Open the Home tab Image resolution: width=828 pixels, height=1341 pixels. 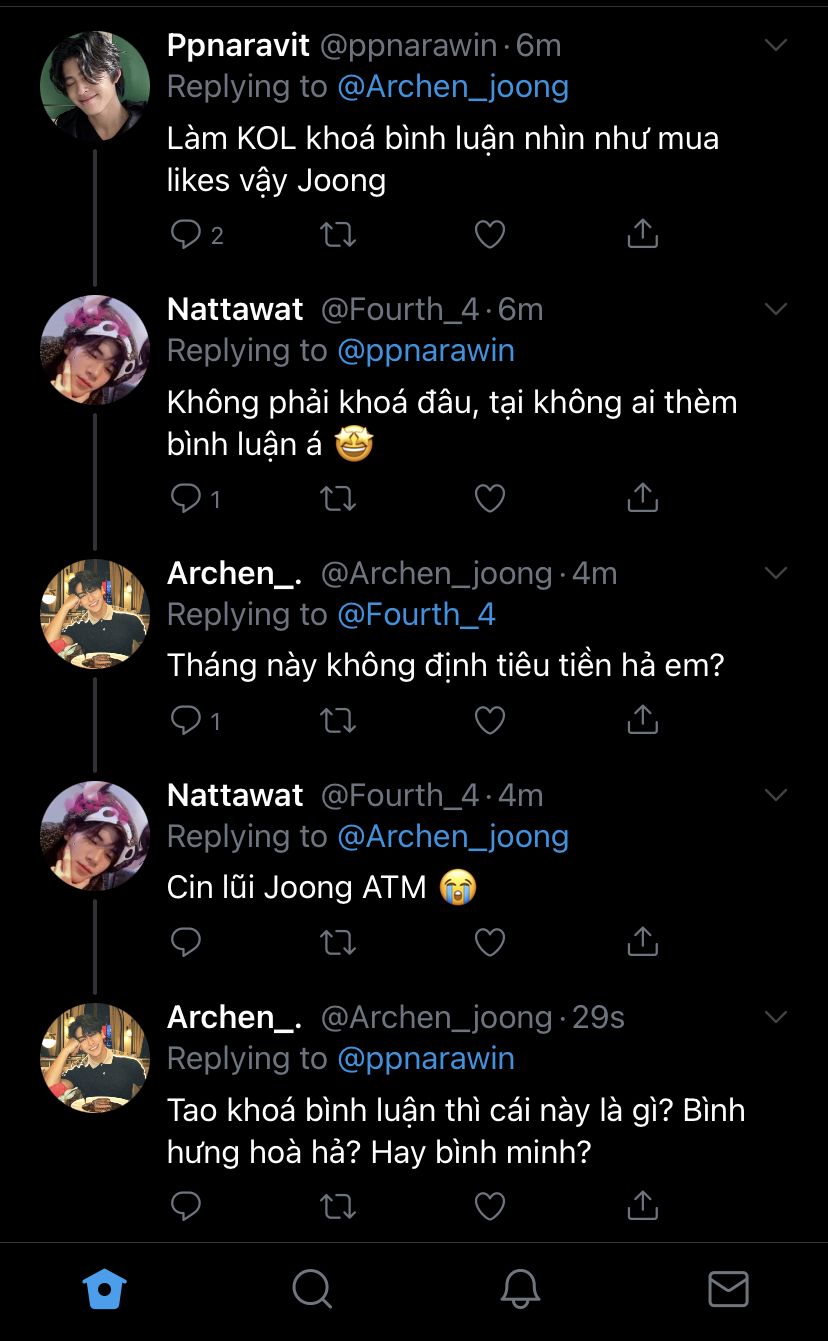(104, 1290)
